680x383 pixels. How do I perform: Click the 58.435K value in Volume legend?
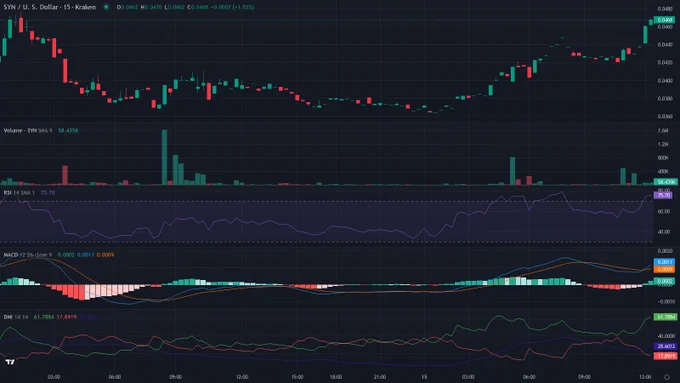(x=68, y=131)
